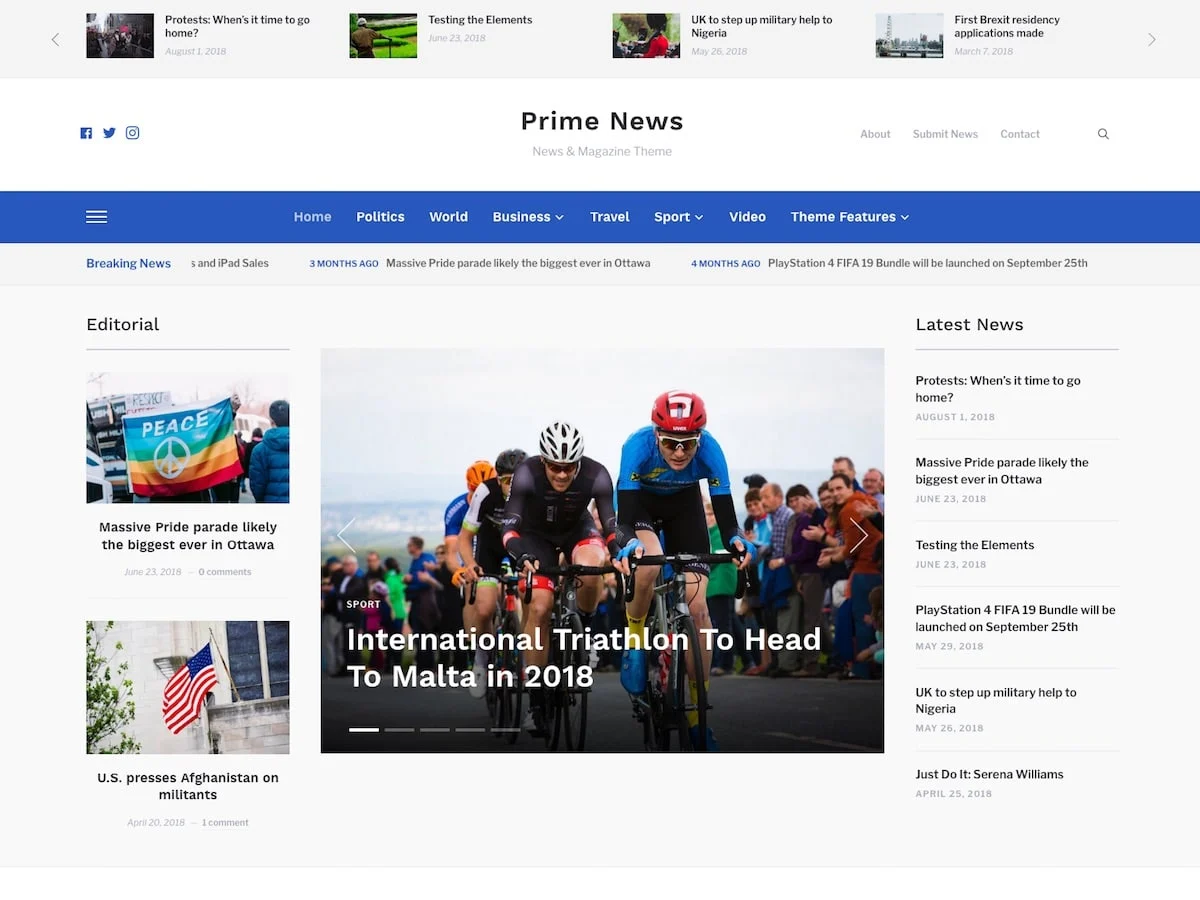
Task: Expand the Theme Features dropdown menu
Action: pos(850,217)
